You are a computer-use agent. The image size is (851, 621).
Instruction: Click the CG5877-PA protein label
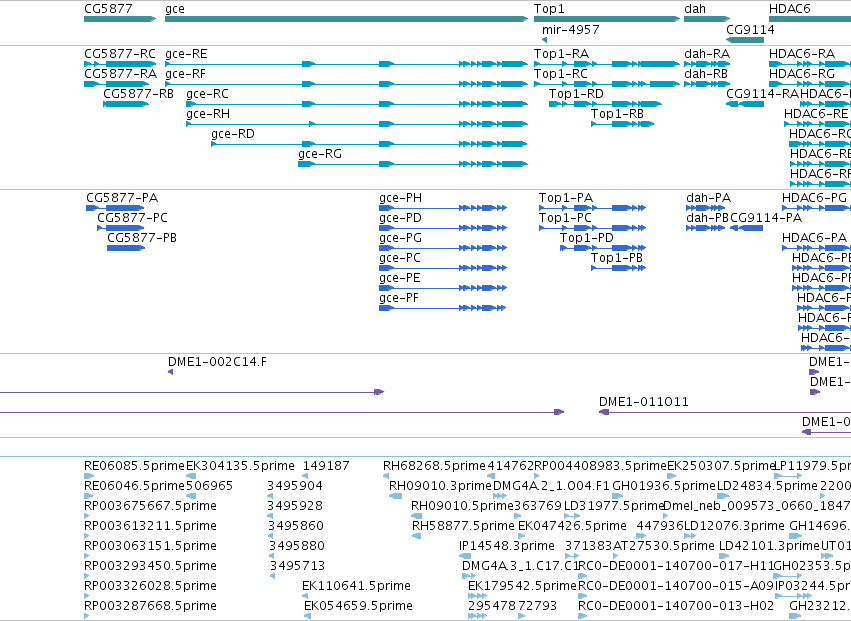(122, 199)
